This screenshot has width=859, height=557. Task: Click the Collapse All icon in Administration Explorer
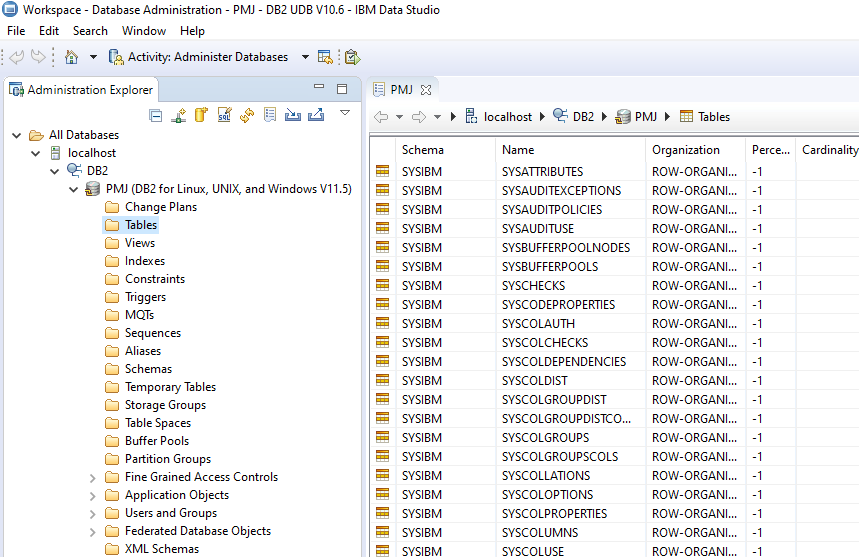(155, 115)
